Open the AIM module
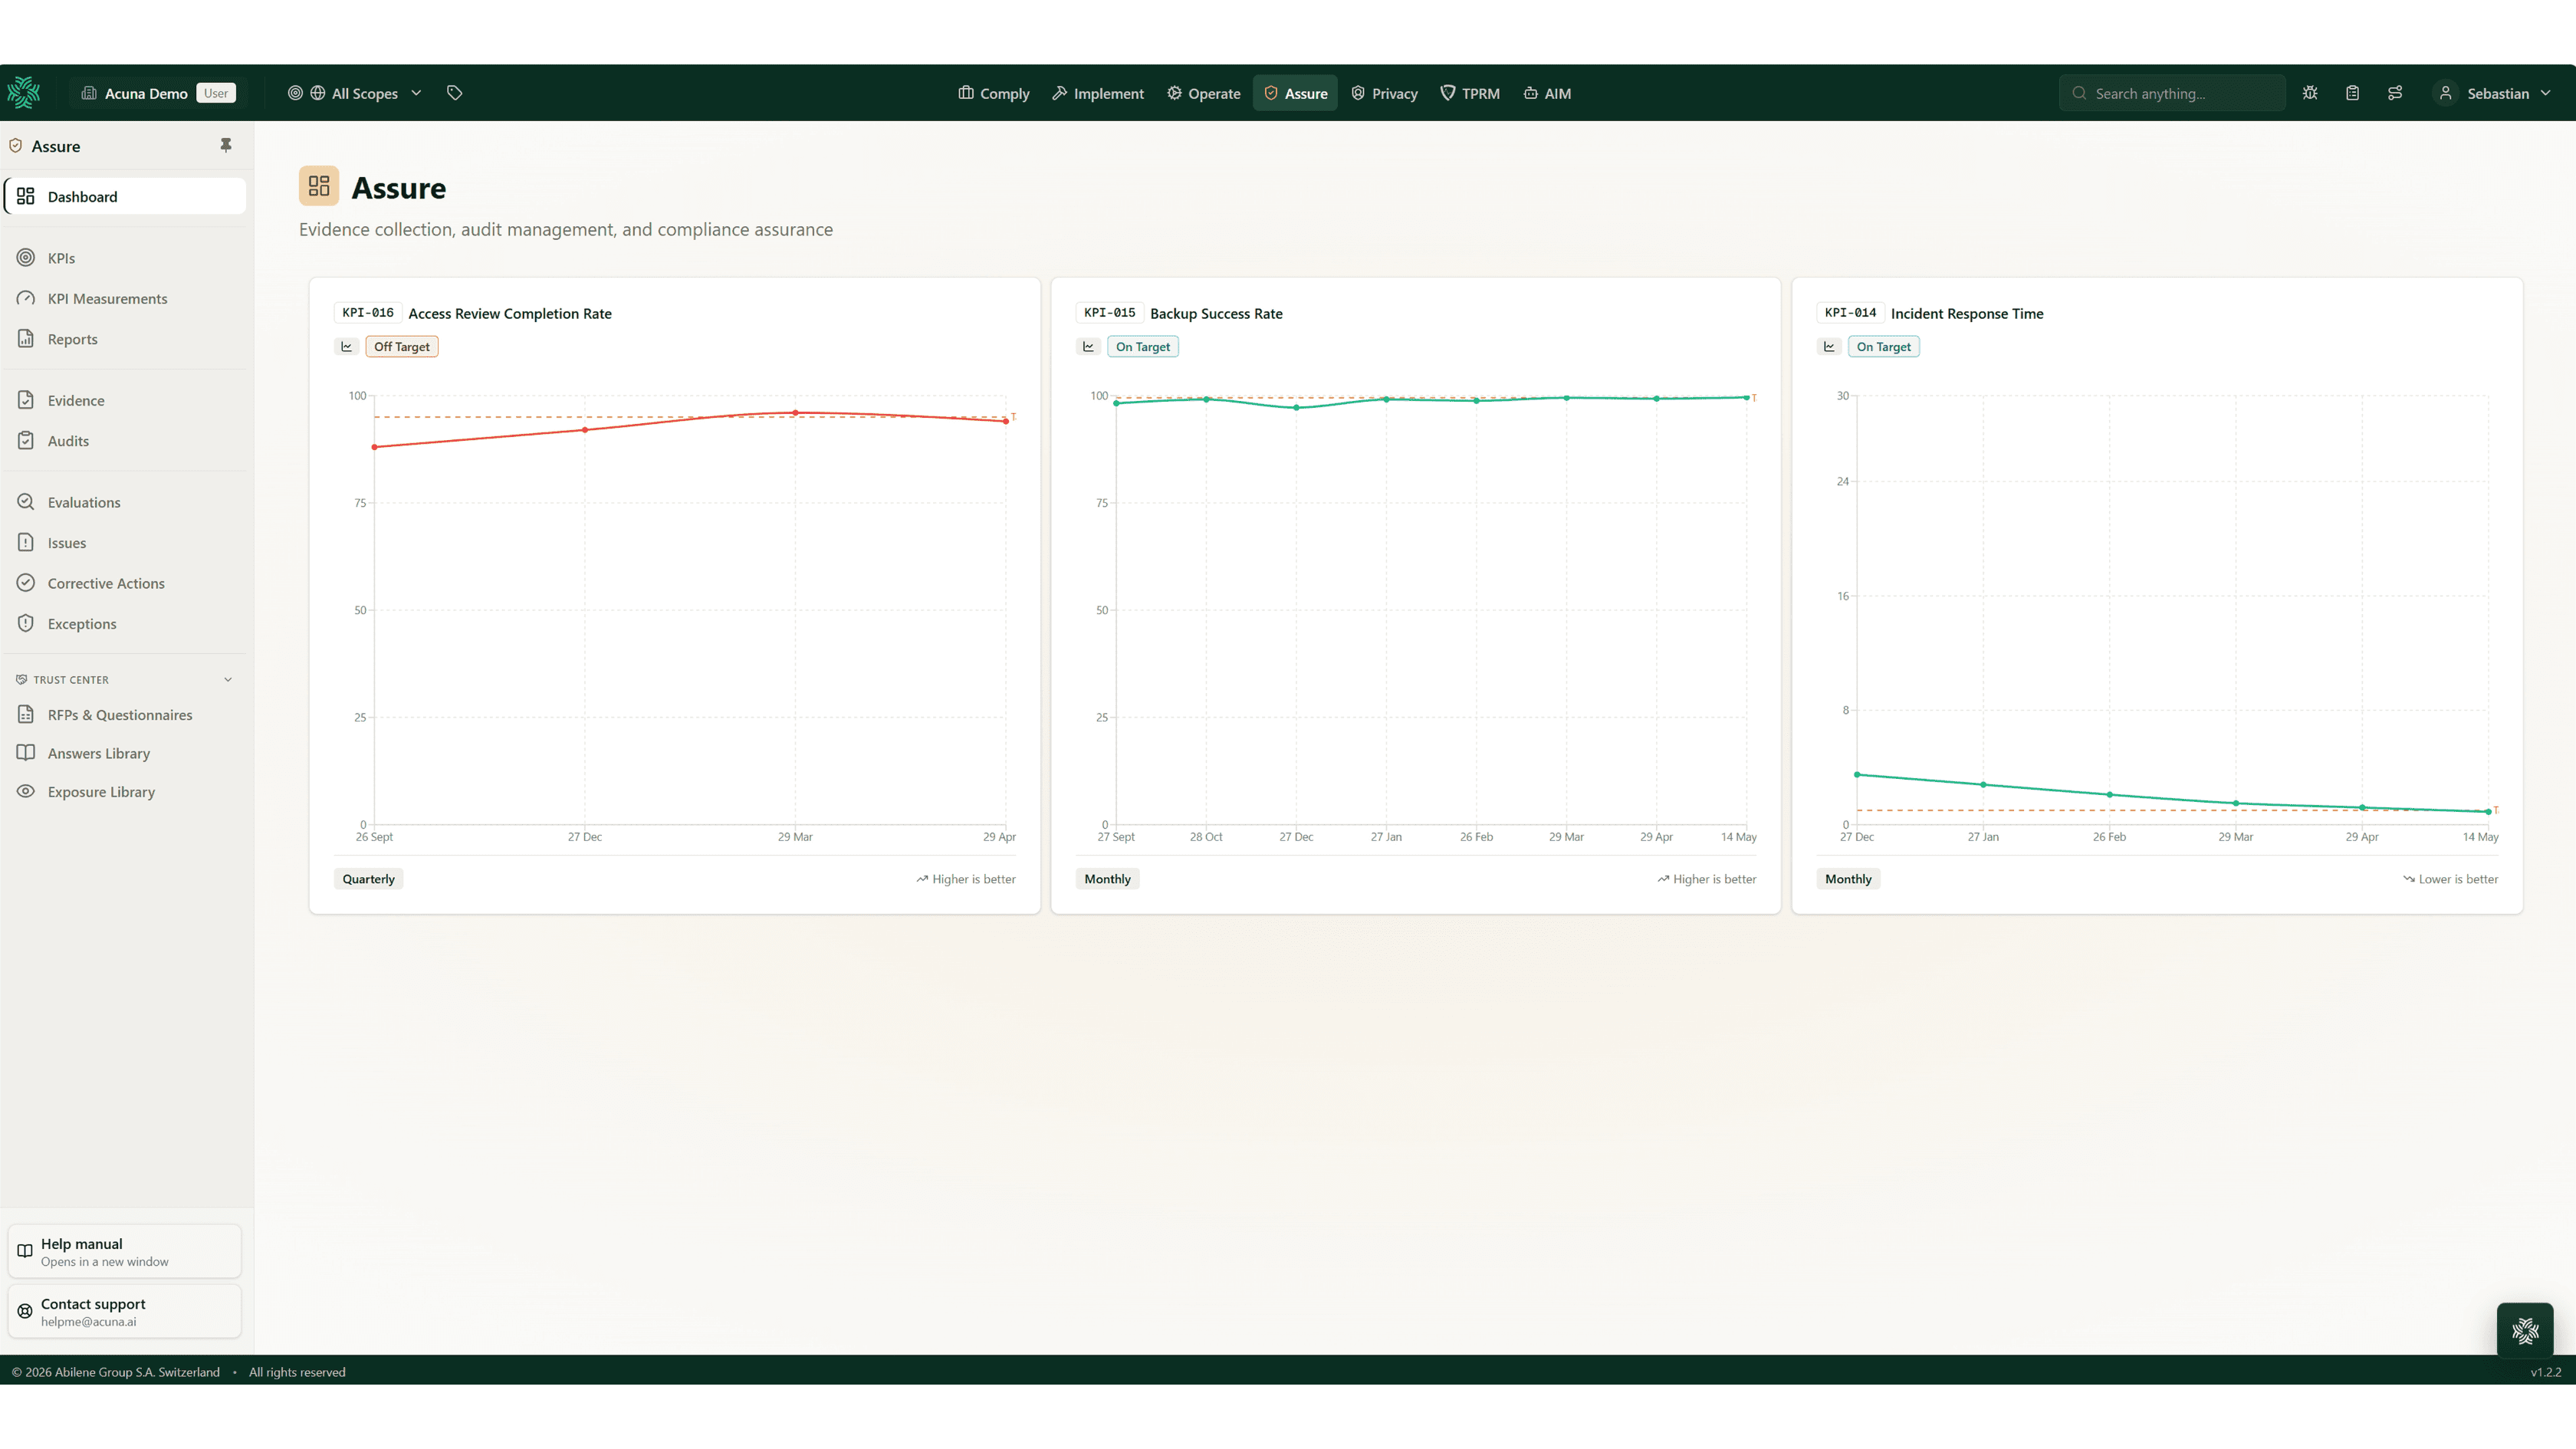The height and width of the screenshot is (1449, 2576). [1547, 93]
